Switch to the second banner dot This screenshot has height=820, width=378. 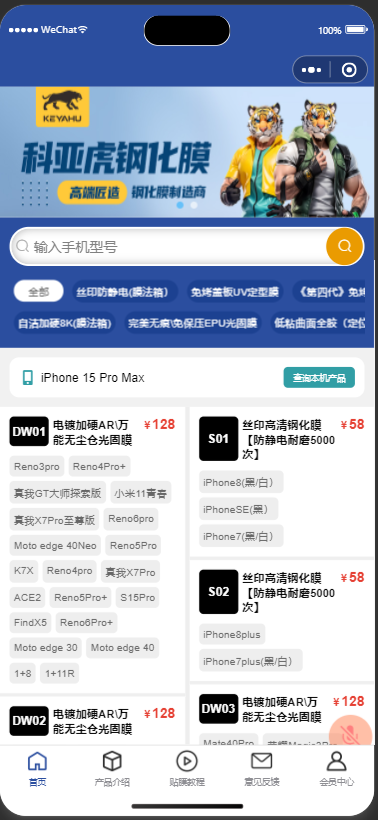pos(193,205)
